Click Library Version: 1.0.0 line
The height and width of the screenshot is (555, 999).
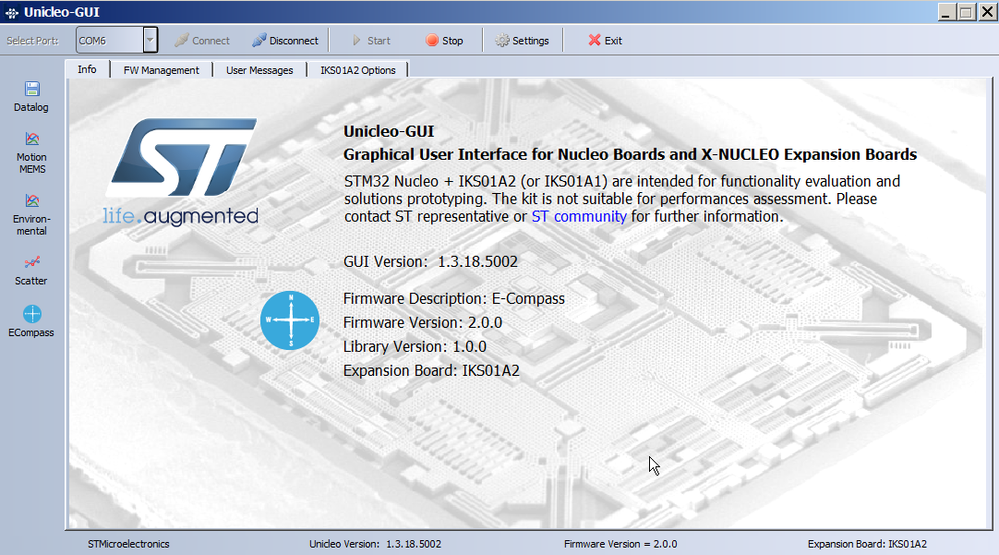(x=415, y=347)
